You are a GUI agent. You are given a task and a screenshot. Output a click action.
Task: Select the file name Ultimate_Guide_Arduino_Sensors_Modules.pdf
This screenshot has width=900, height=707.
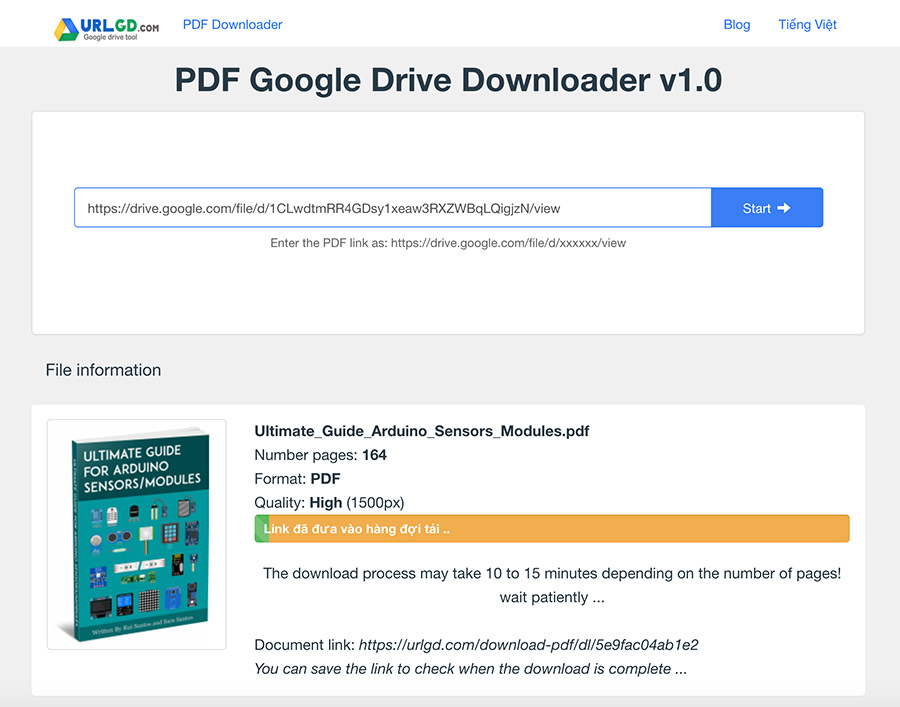pyautogui.click(x=422, y=431)
